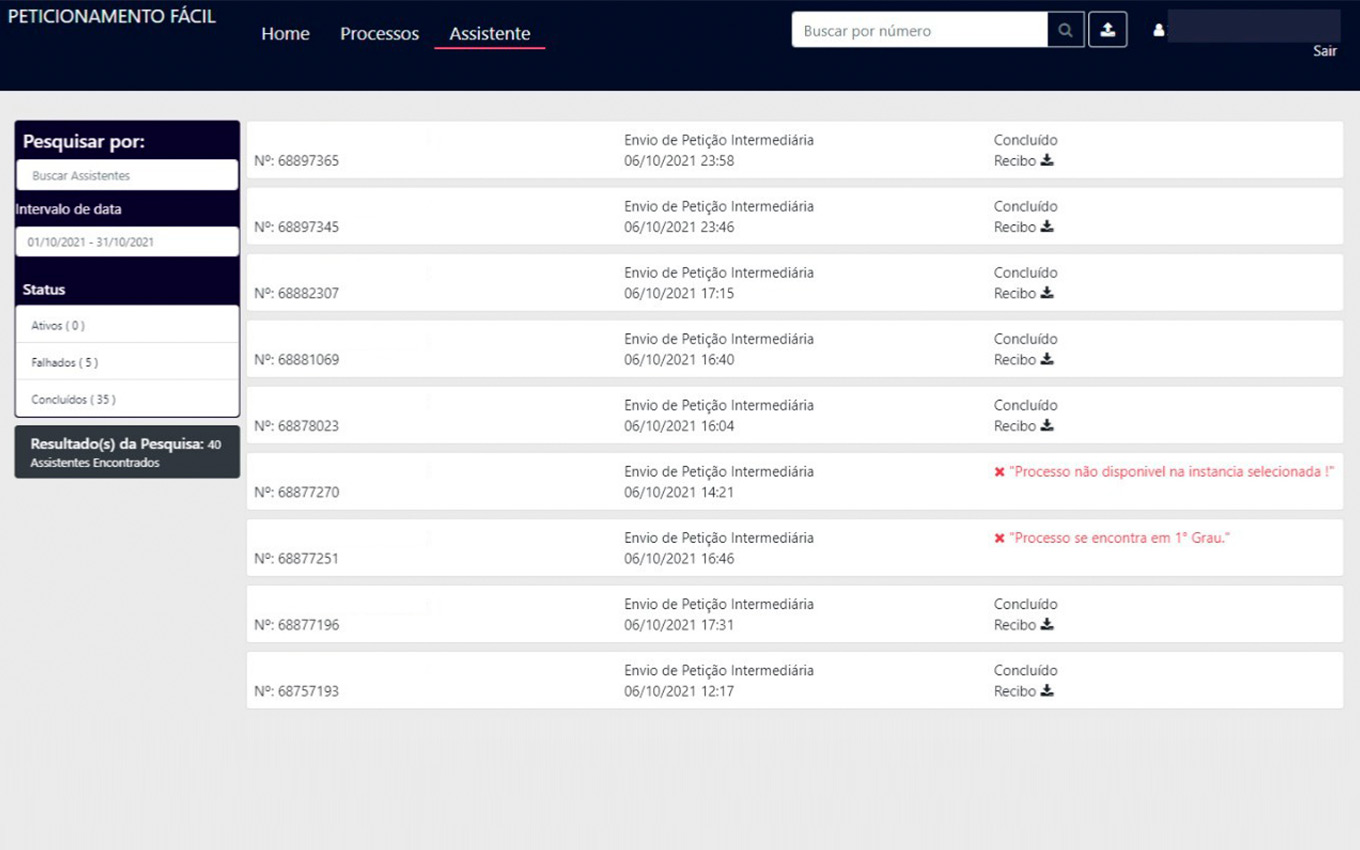
Task: Click the upload icon button in header
Action: click(1108, 30)
